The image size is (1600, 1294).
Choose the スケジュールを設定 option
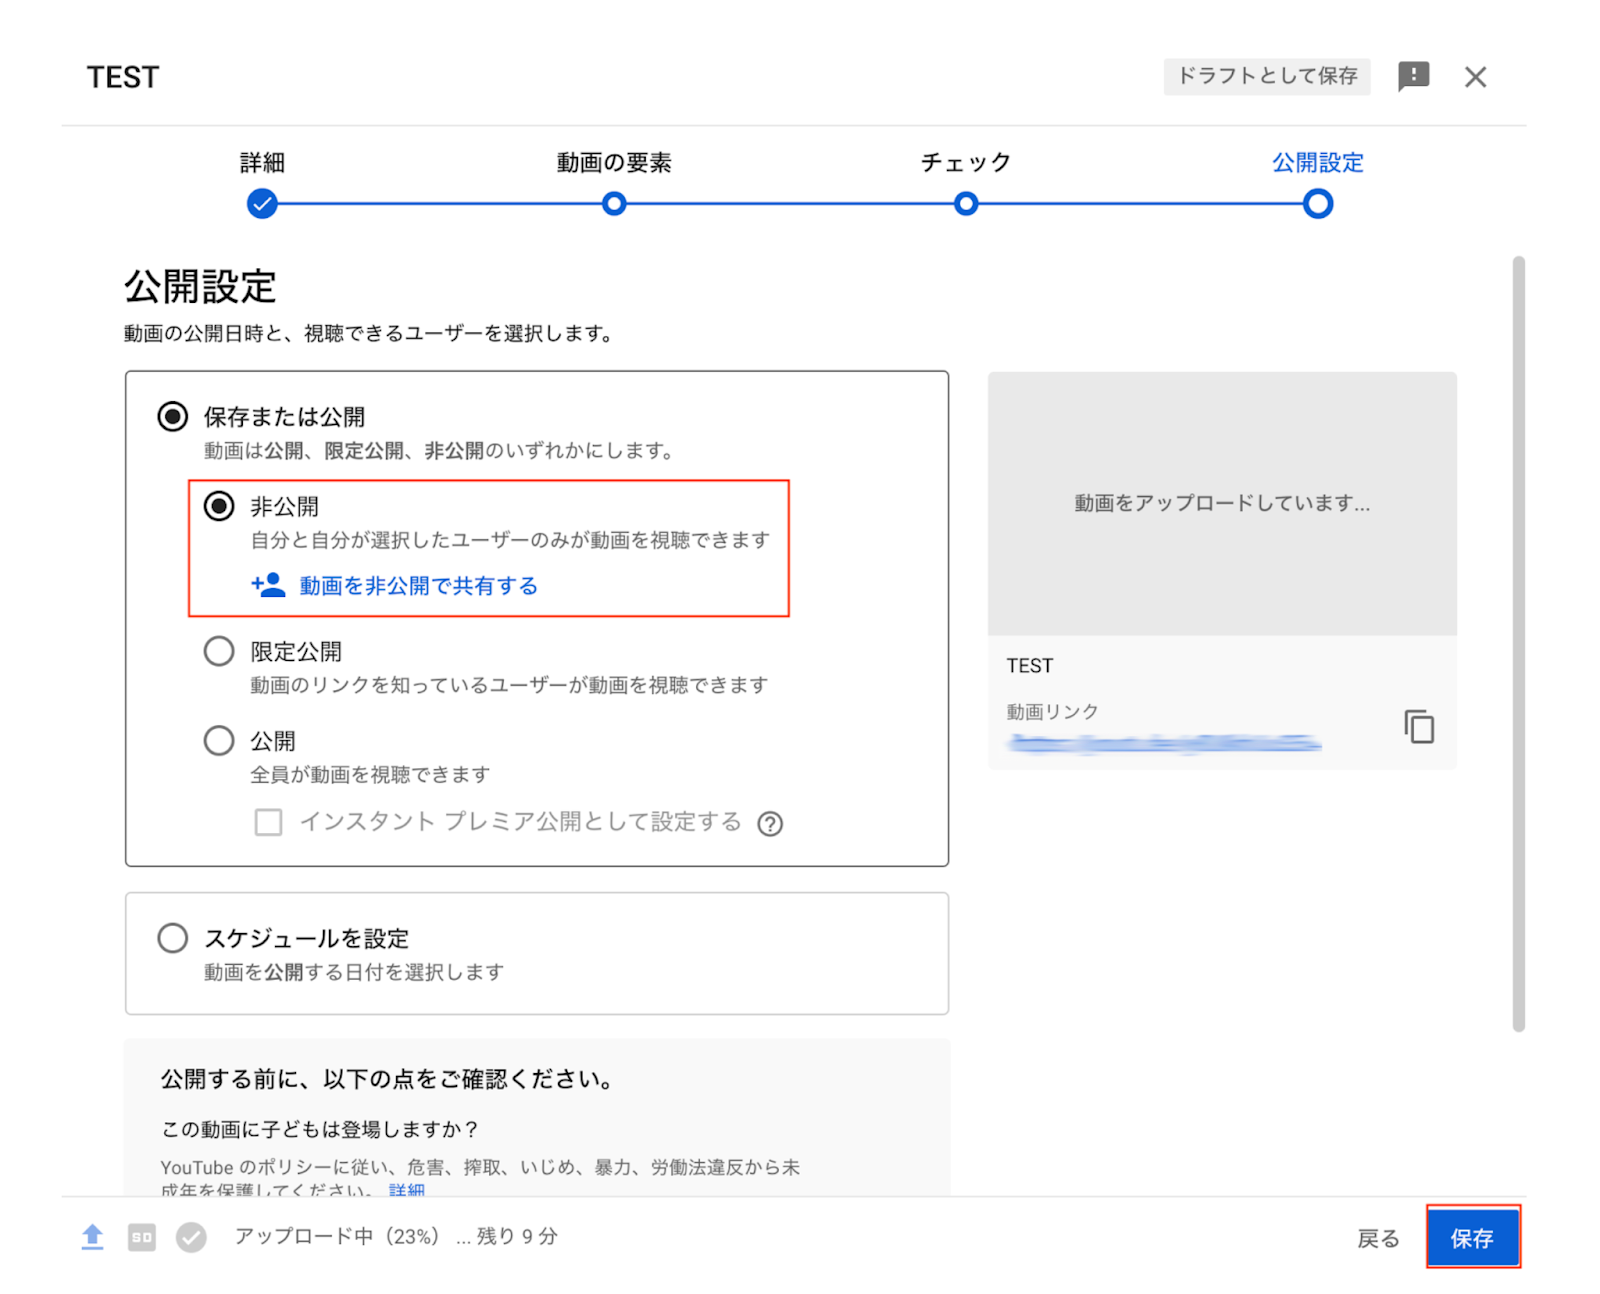coord(173,938)
